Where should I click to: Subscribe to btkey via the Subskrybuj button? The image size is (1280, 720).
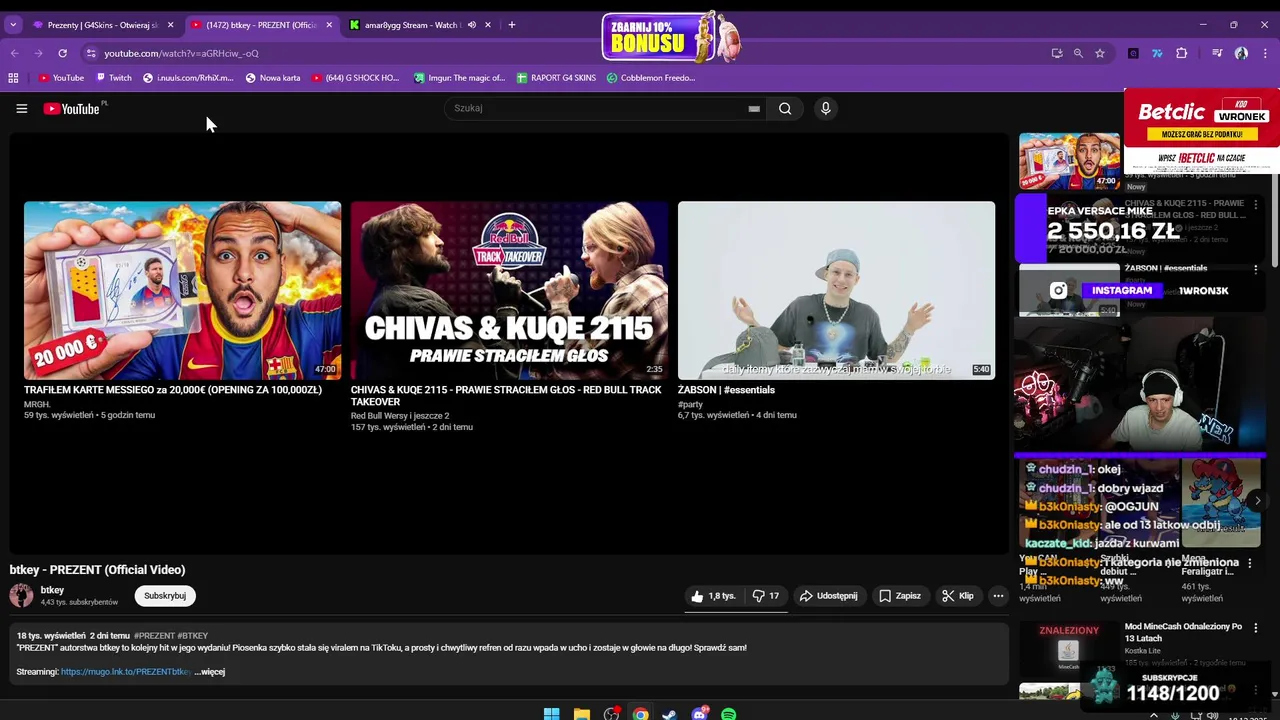(165, 596)
